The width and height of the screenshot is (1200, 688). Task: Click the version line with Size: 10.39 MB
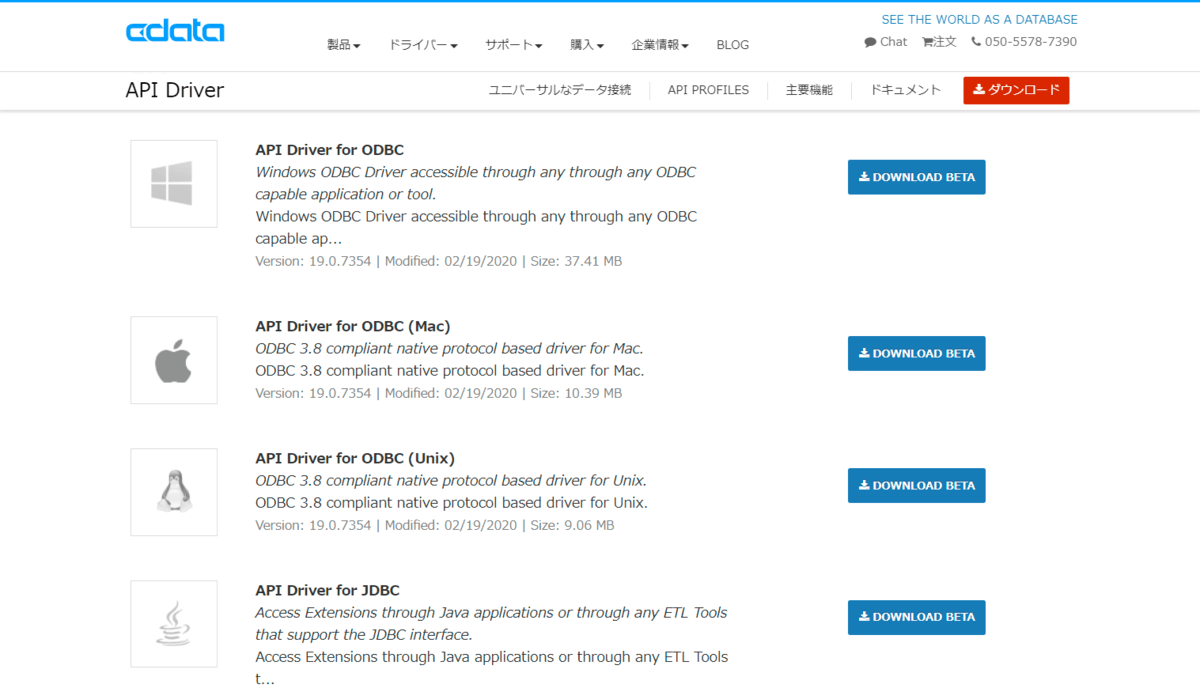439,393
